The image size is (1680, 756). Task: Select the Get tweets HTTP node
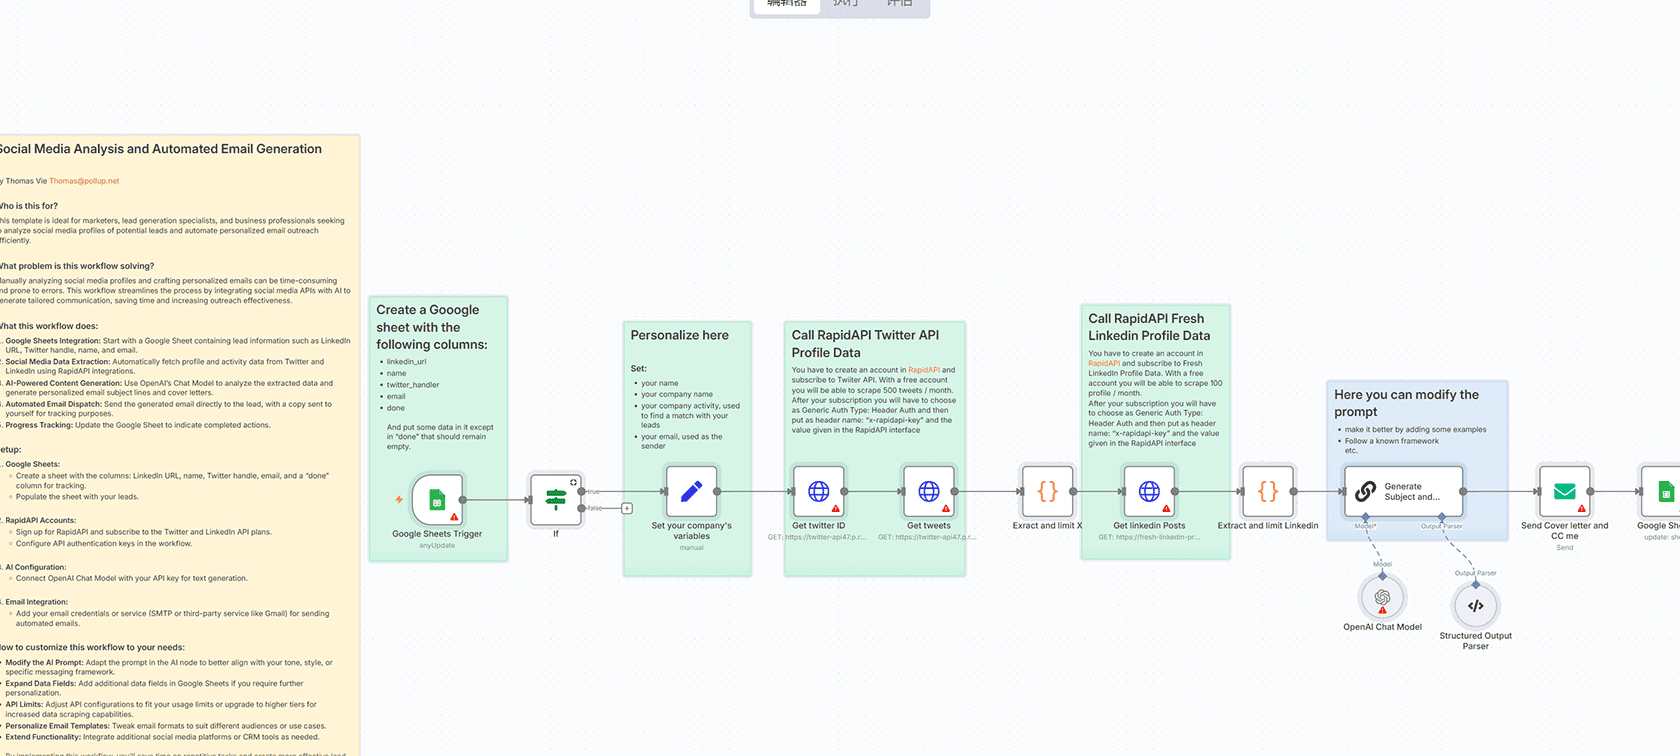click(x=928, y=492)
